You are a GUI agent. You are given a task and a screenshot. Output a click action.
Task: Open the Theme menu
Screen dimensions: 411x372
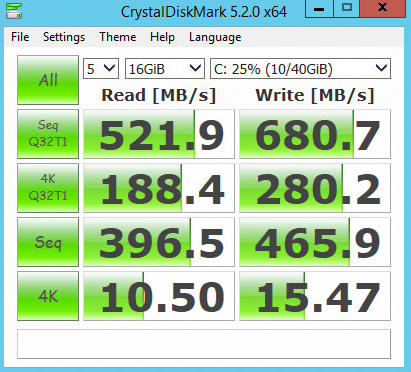(x=118, y=37)
